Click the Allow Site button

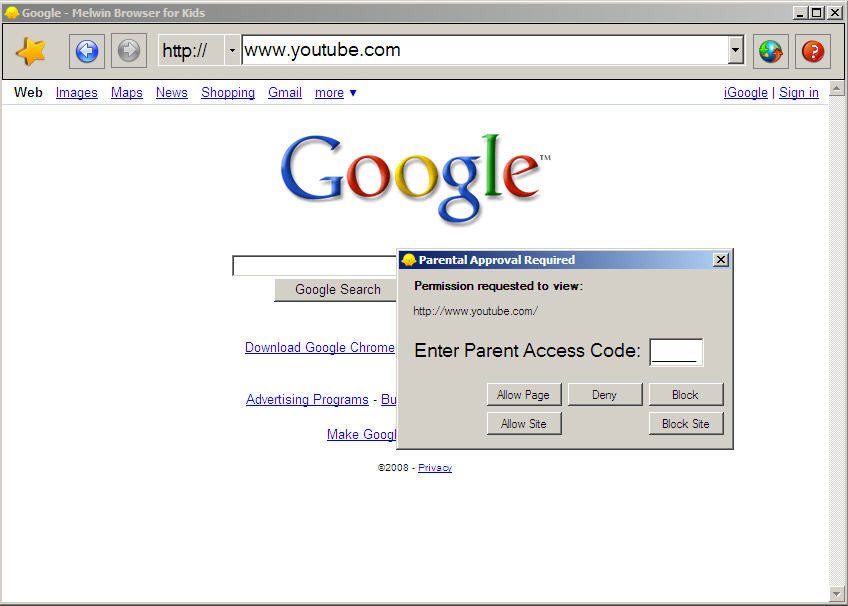point(524,424)
